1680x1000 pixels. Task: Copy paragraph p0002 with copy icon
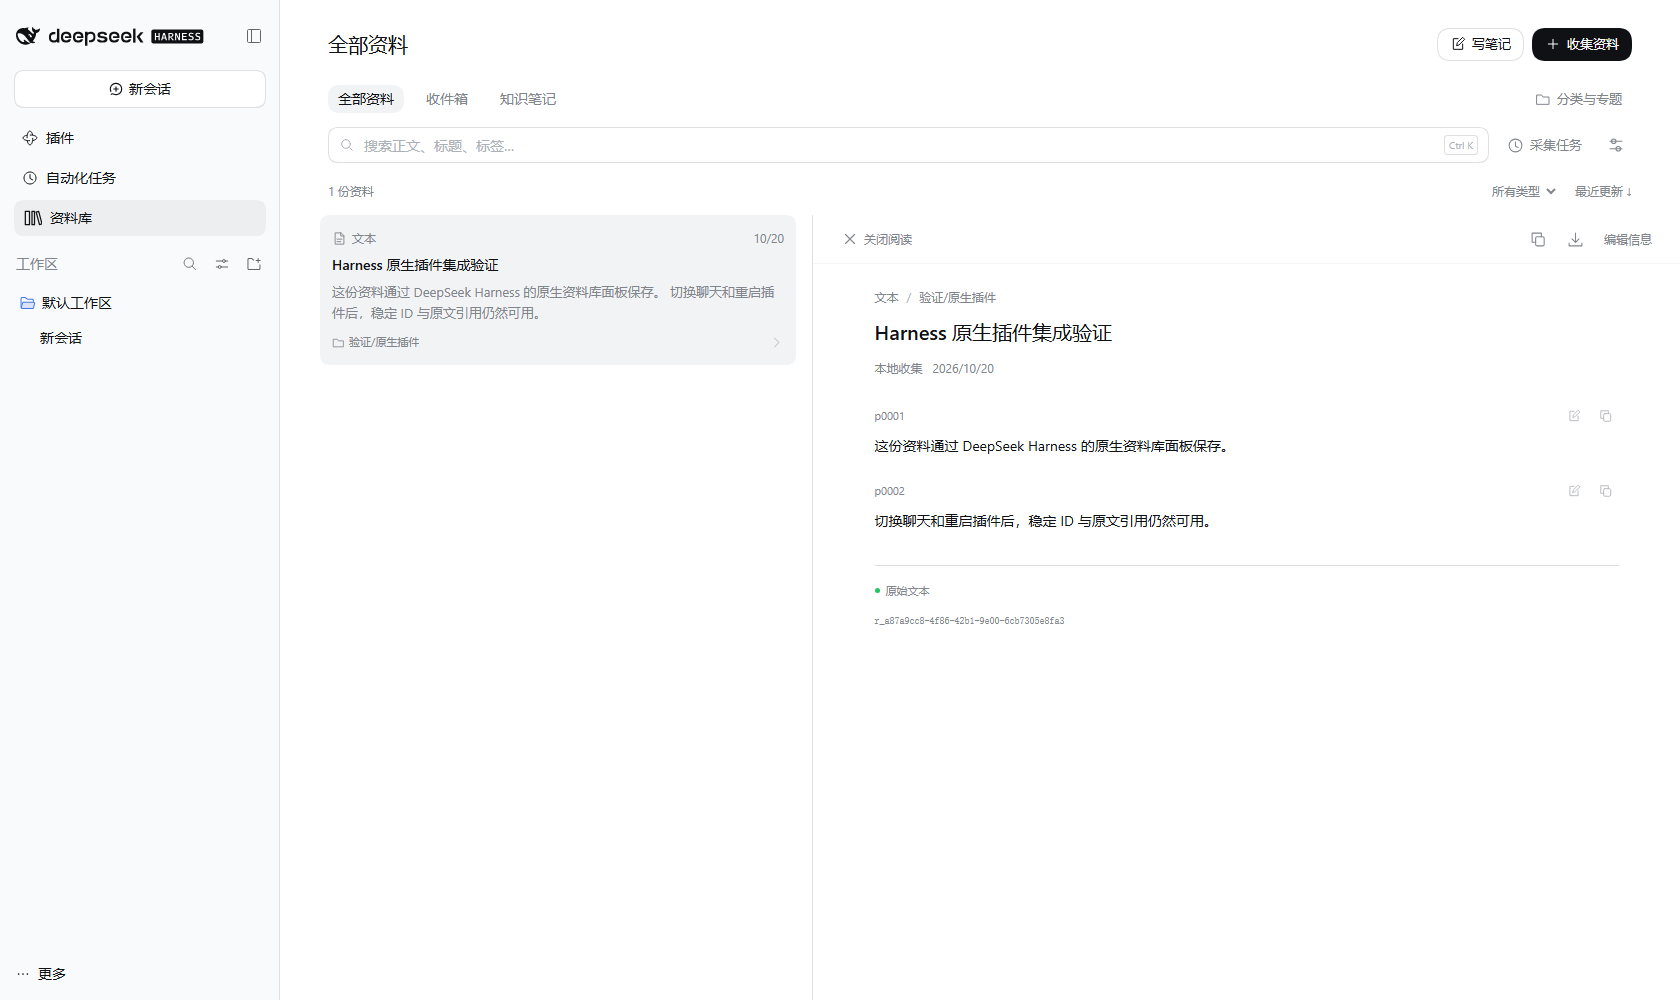(1606, 491)
